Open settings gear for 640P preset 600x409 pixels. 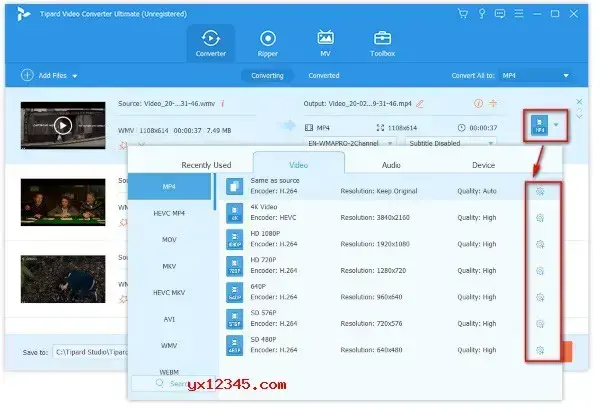click(x=540, y=297)
